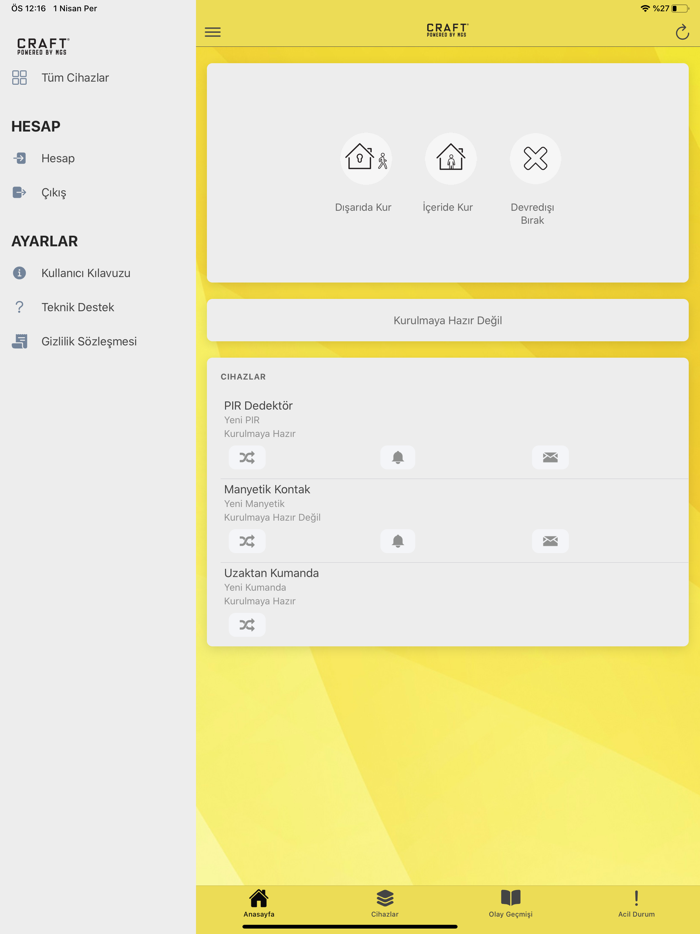Select the Uzaktan Kumanda device name
The height and width of the screenshot is (934, 700).
[271, 573]
